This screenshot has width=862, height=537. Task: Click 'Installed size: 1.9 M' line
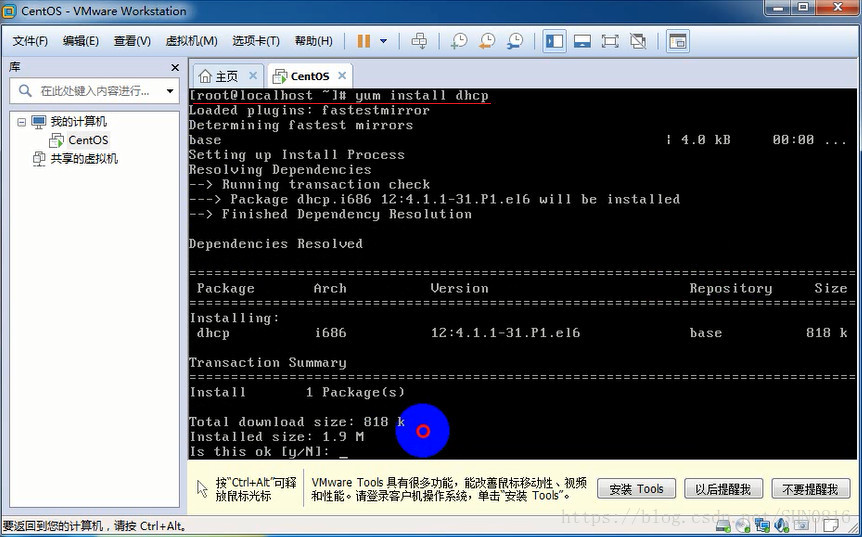[x=277, y=437]
